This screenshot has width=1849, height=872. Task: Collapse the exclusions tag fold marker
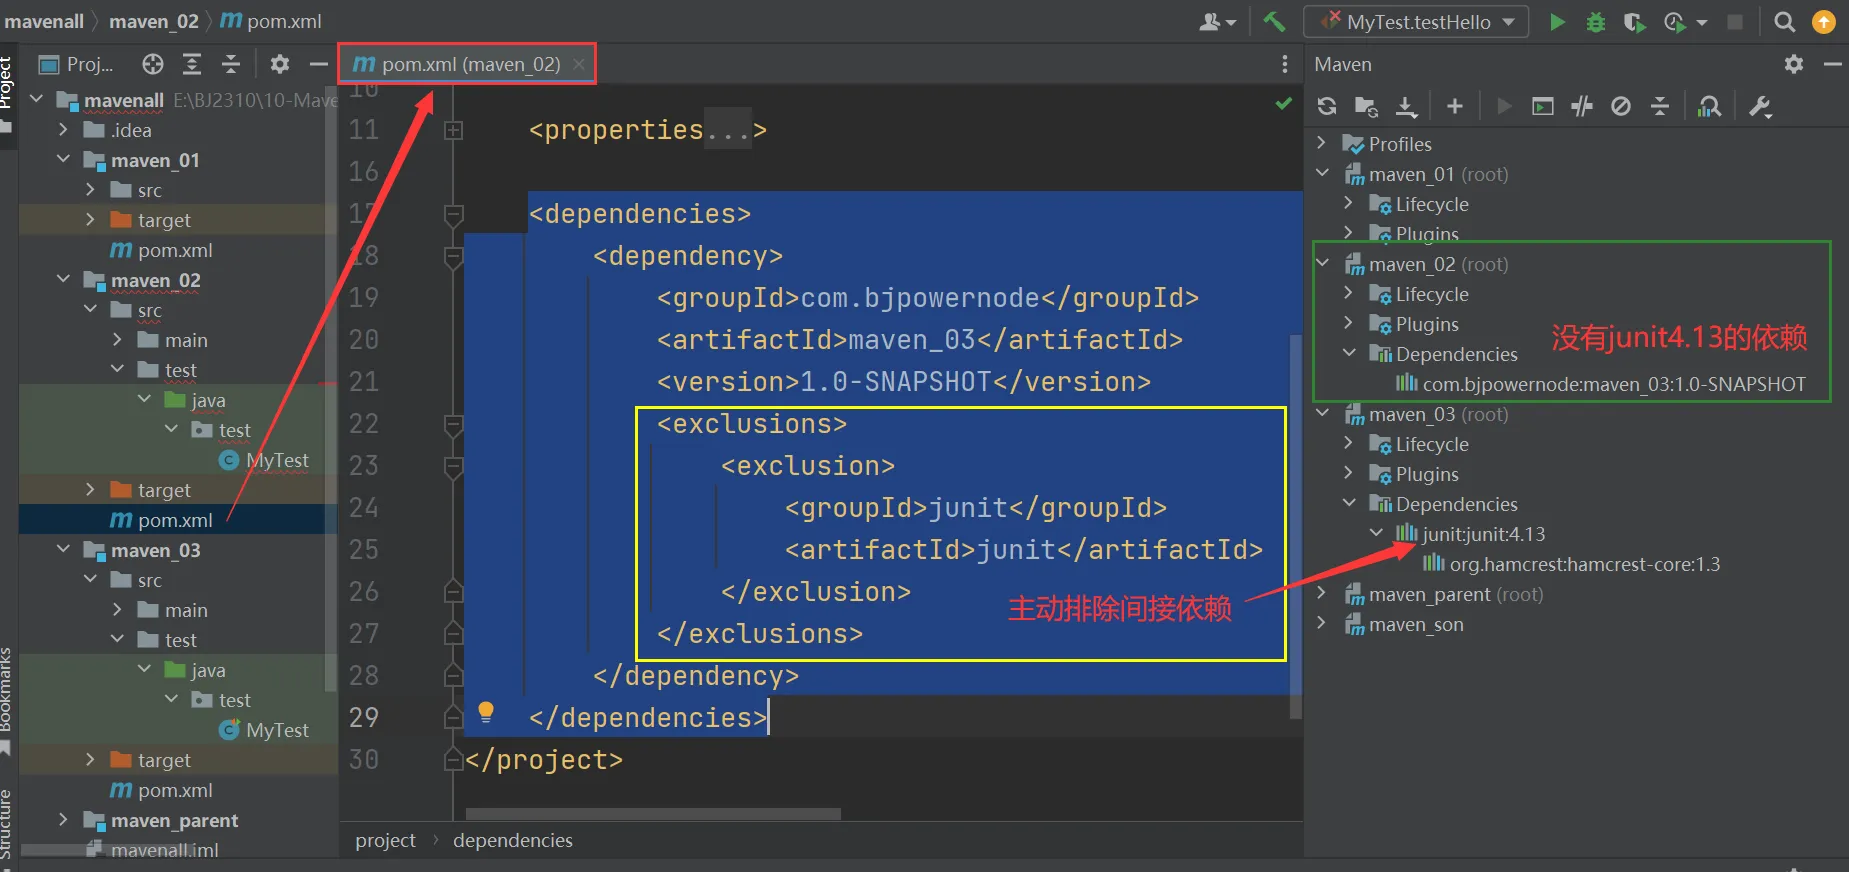[453, 424]
